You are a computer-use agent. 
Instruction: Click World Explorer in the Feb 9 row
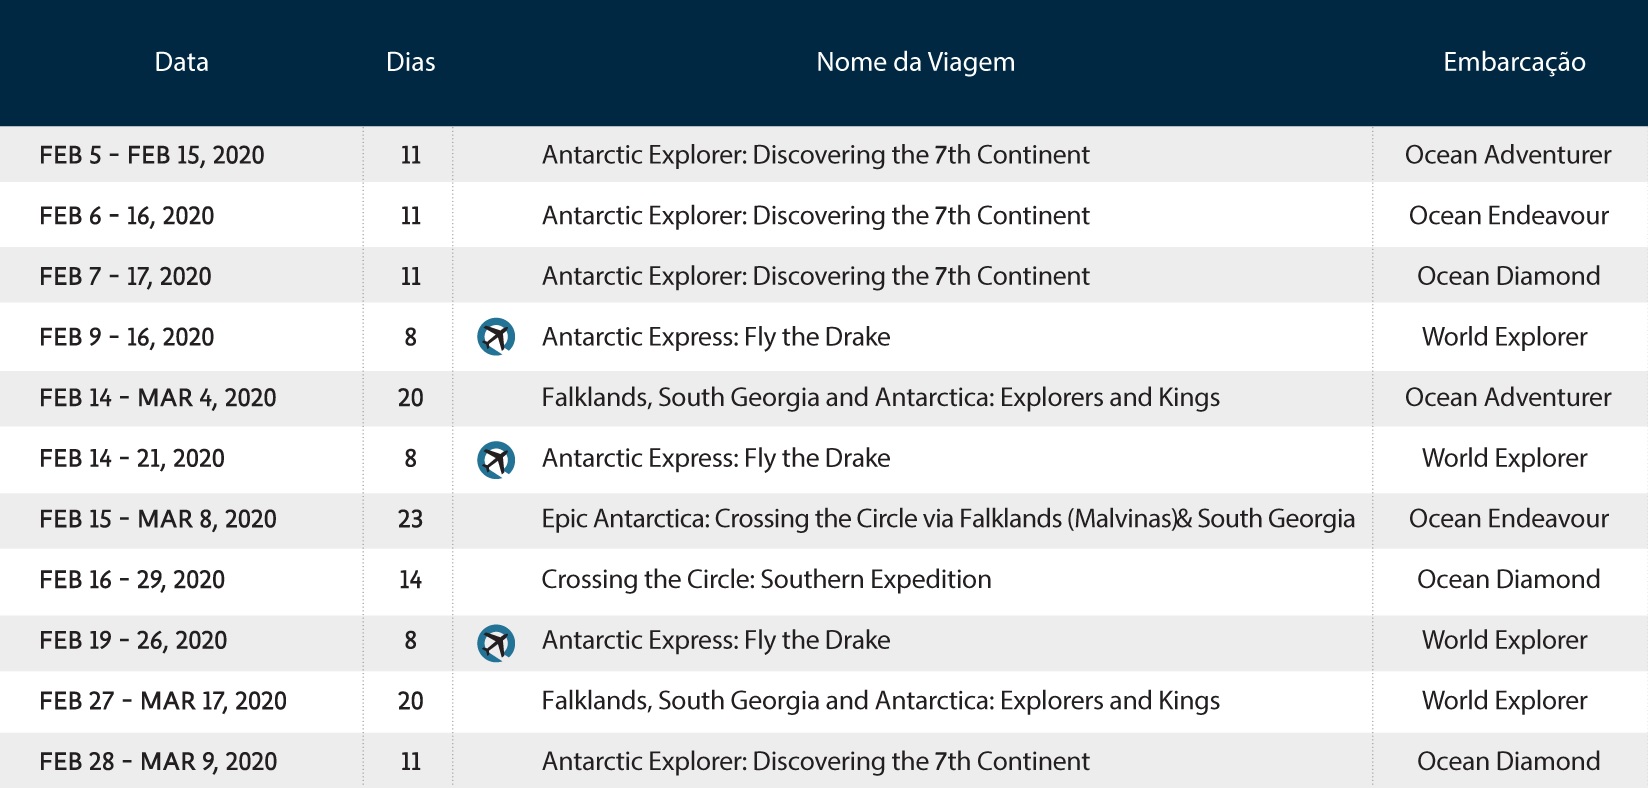point(1505,337)
